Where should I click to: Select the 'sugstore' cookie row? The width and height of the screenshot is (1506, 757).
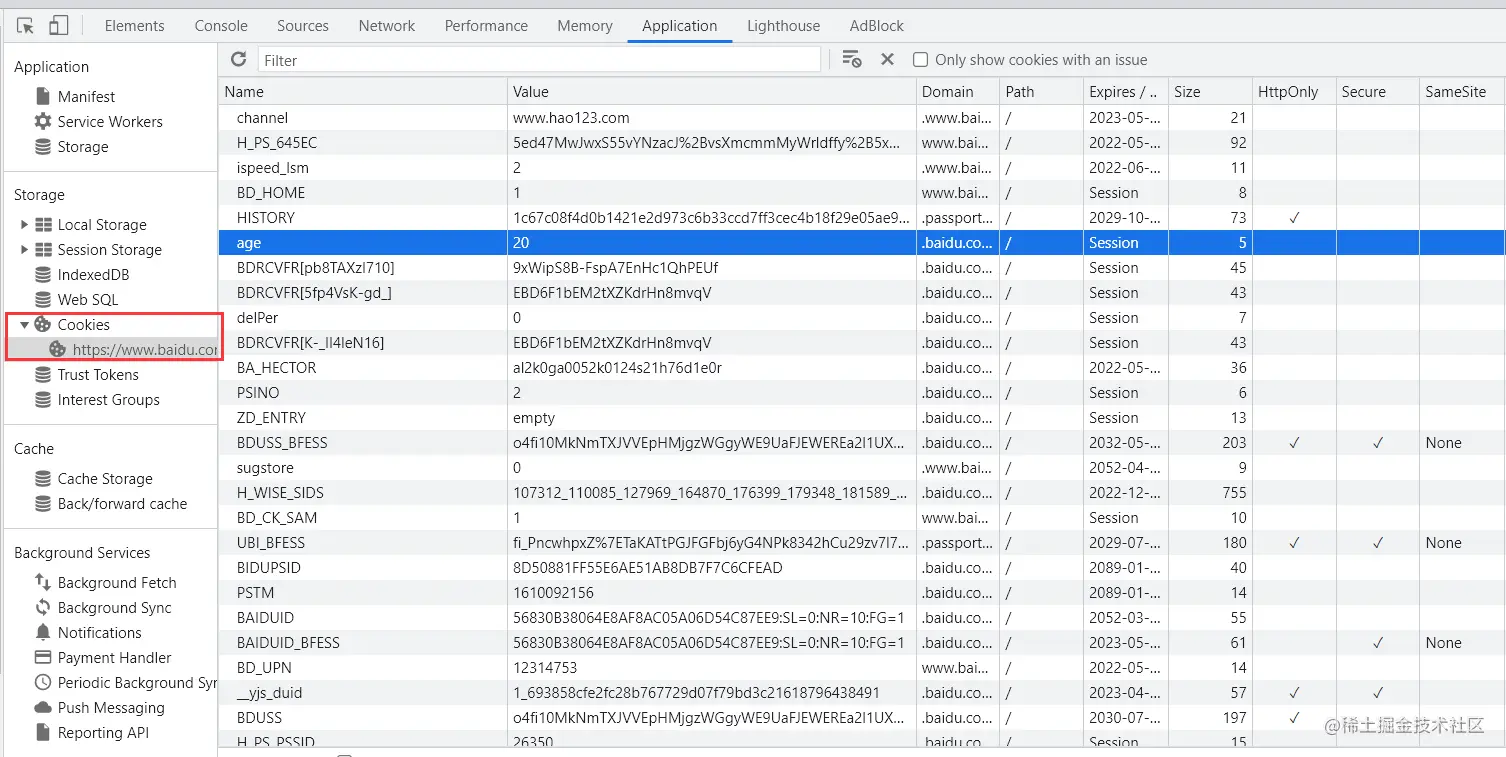click(861, 468)
